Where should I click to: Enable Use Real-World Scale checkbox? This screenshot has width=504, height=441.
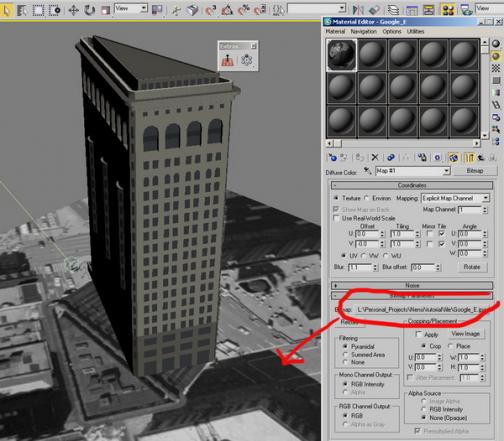pyautogui.click(x=336, y=218)
